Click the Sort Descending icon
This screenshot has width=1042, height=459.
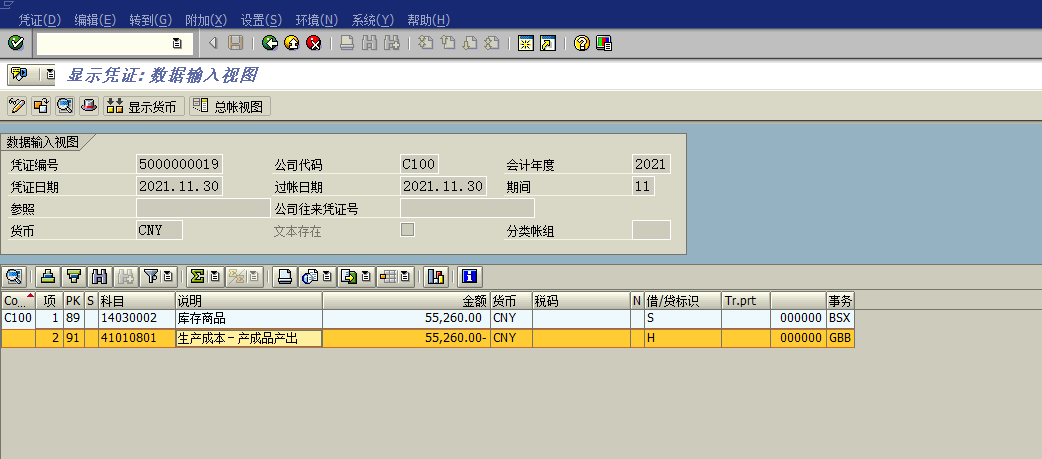[74, 276]
